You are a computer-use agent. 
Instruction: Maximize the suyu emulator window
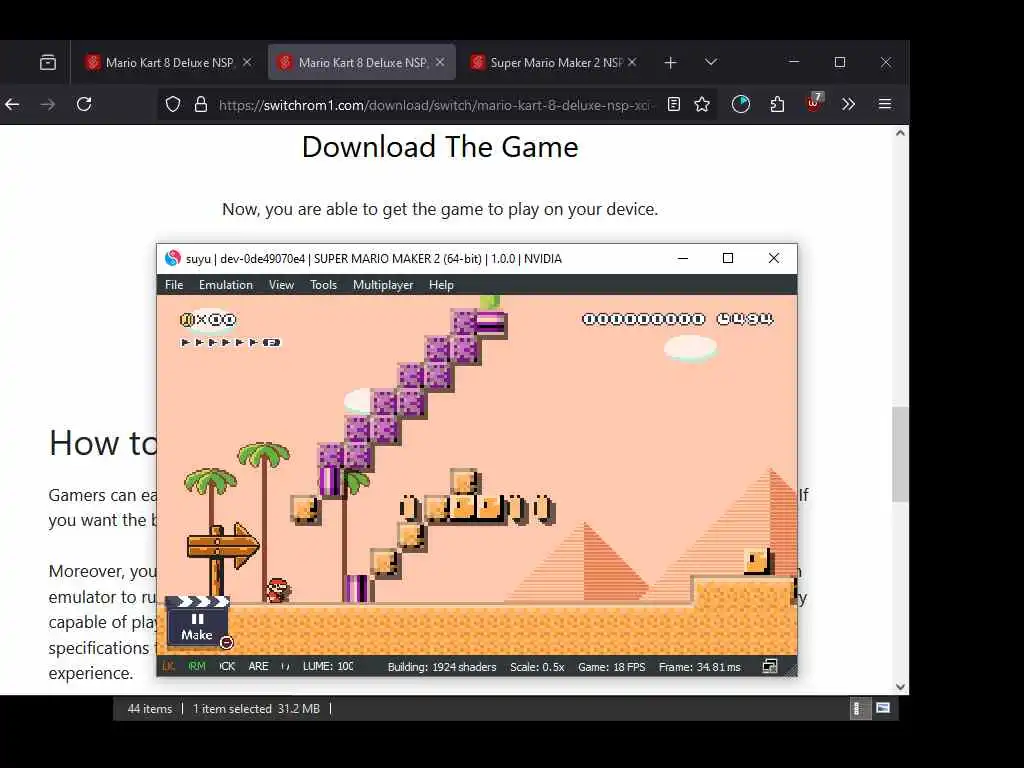[728, 258]
